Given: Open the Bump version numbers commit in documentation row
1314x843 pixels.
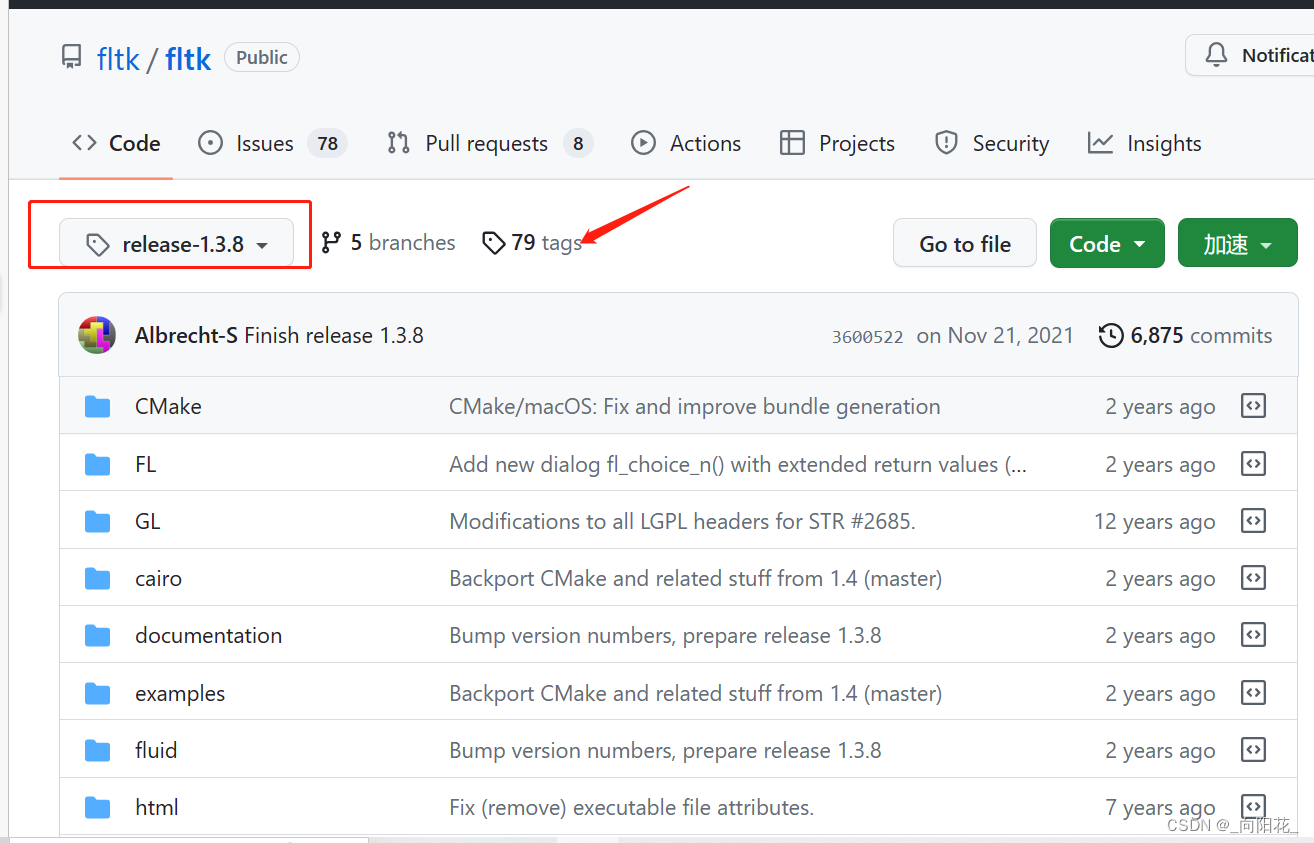Looking at the screenshot, I should click(665, 636).
